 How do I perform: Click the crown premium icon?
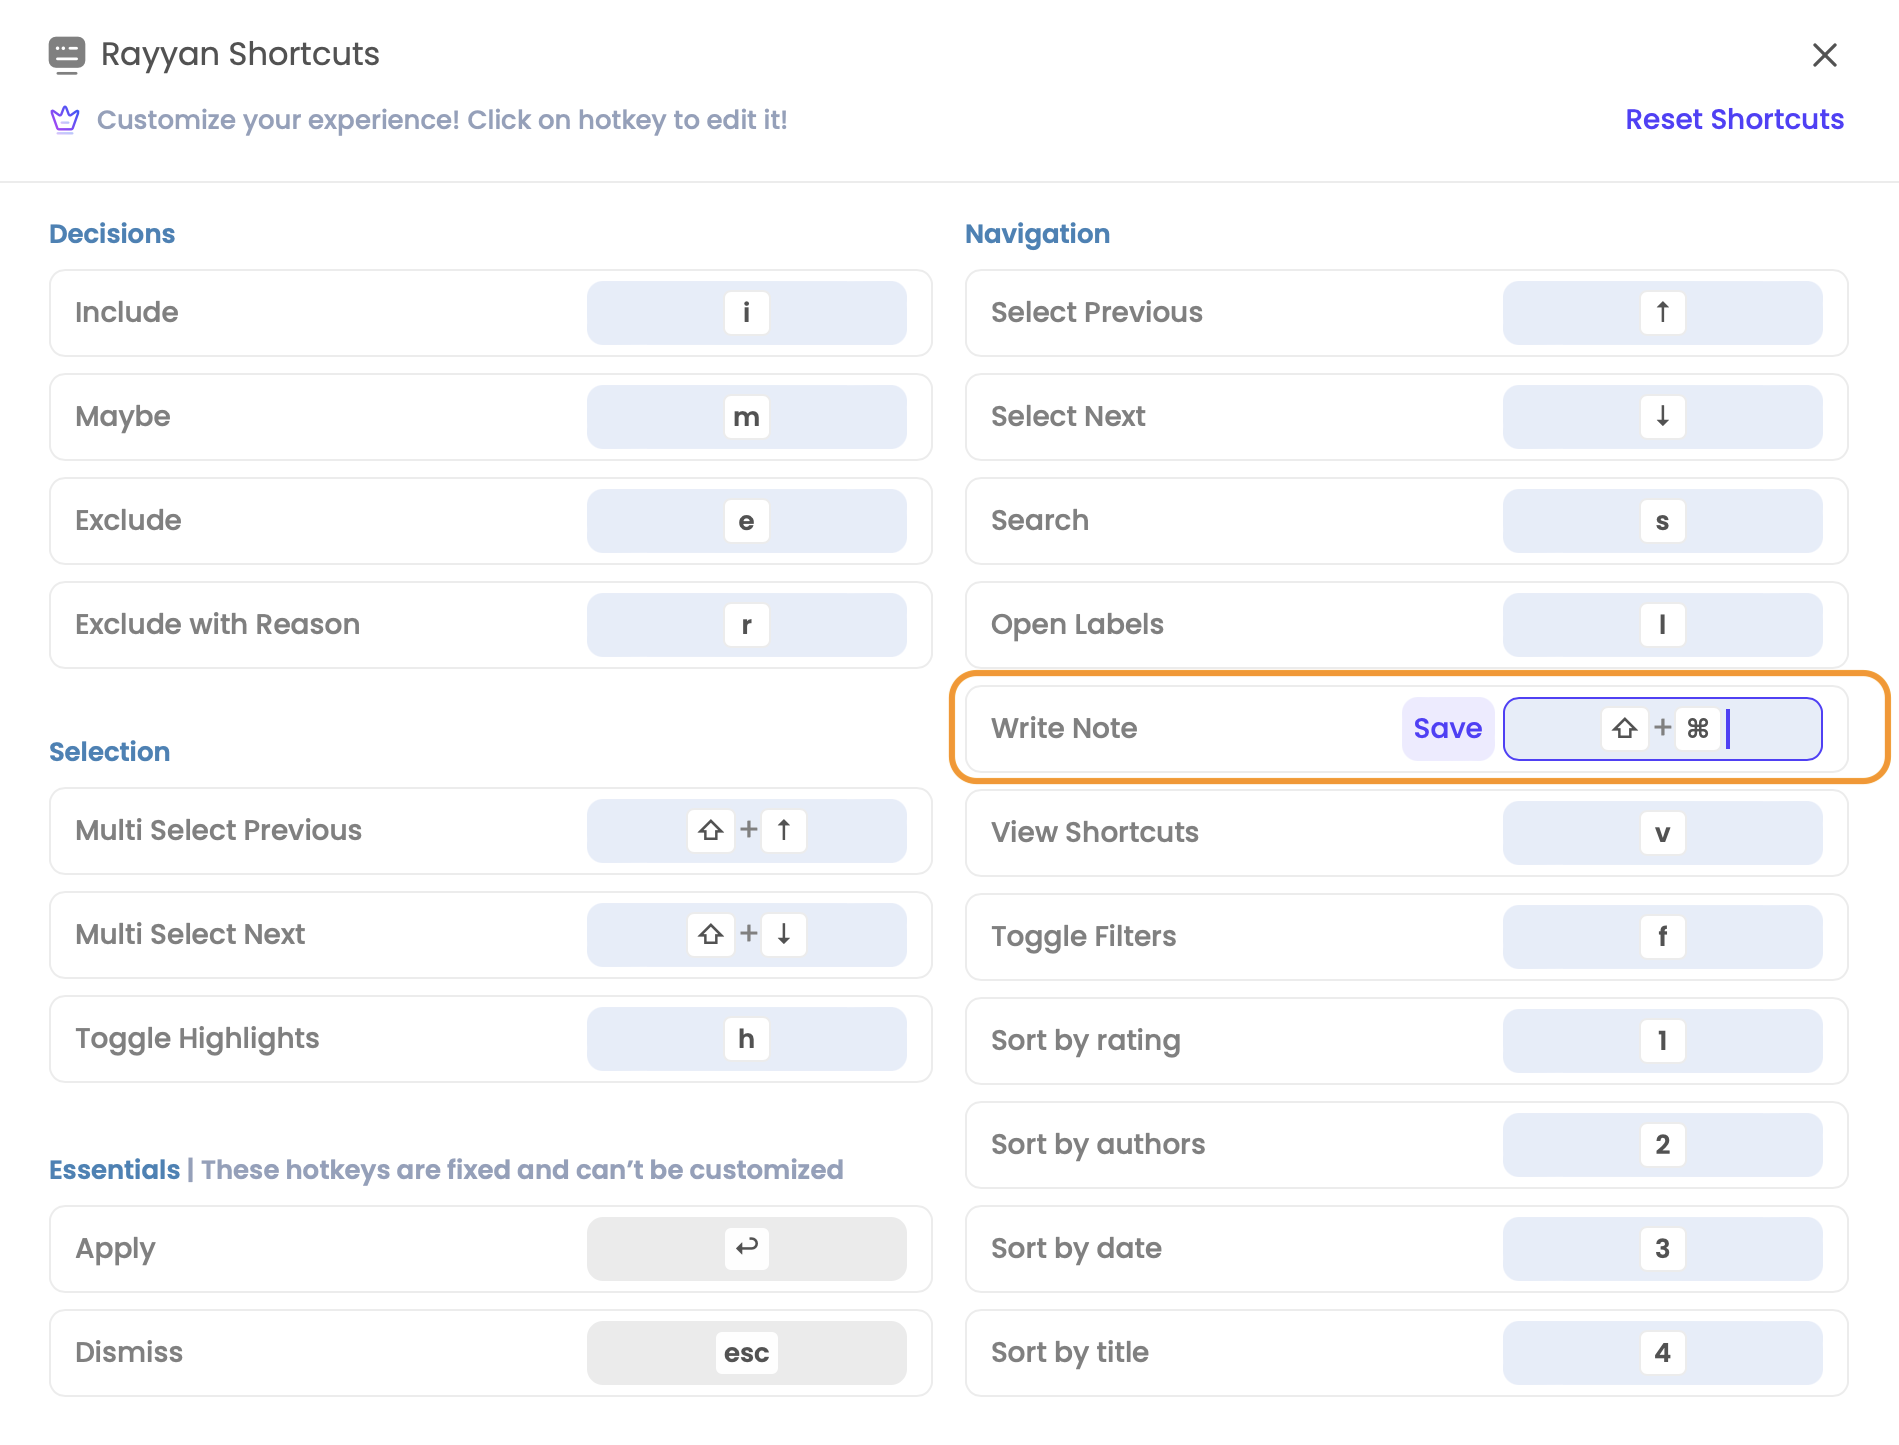(65, 120)
